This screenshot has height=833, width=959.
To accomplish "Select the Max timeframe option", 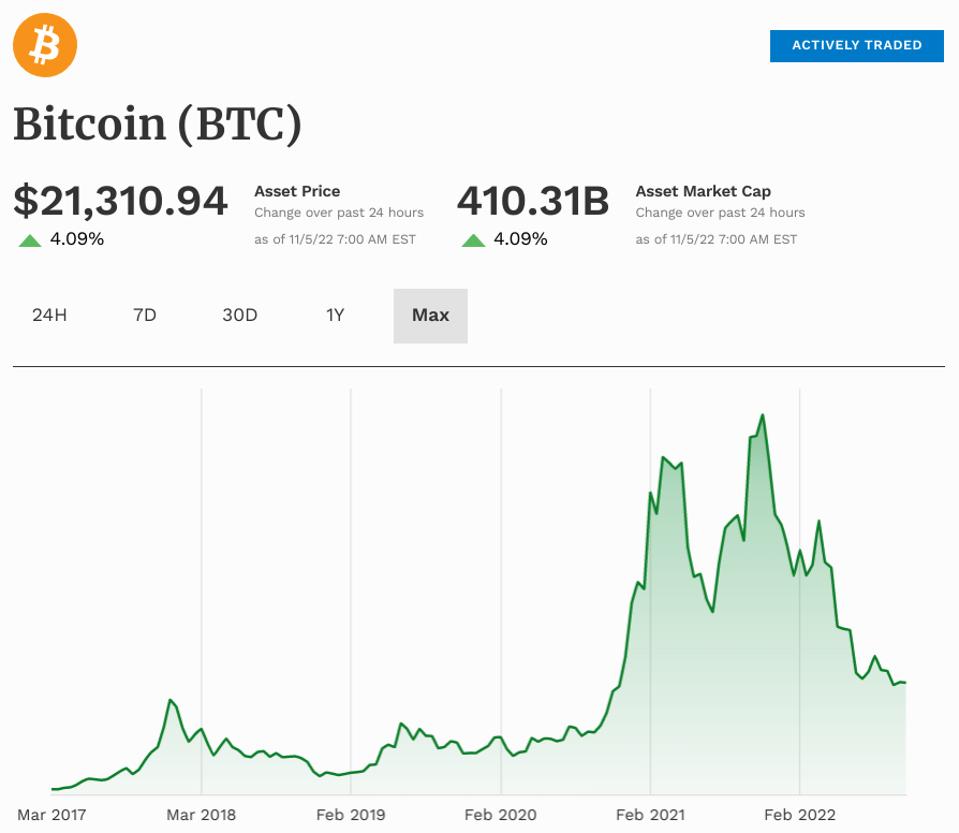I will point(430,315).
